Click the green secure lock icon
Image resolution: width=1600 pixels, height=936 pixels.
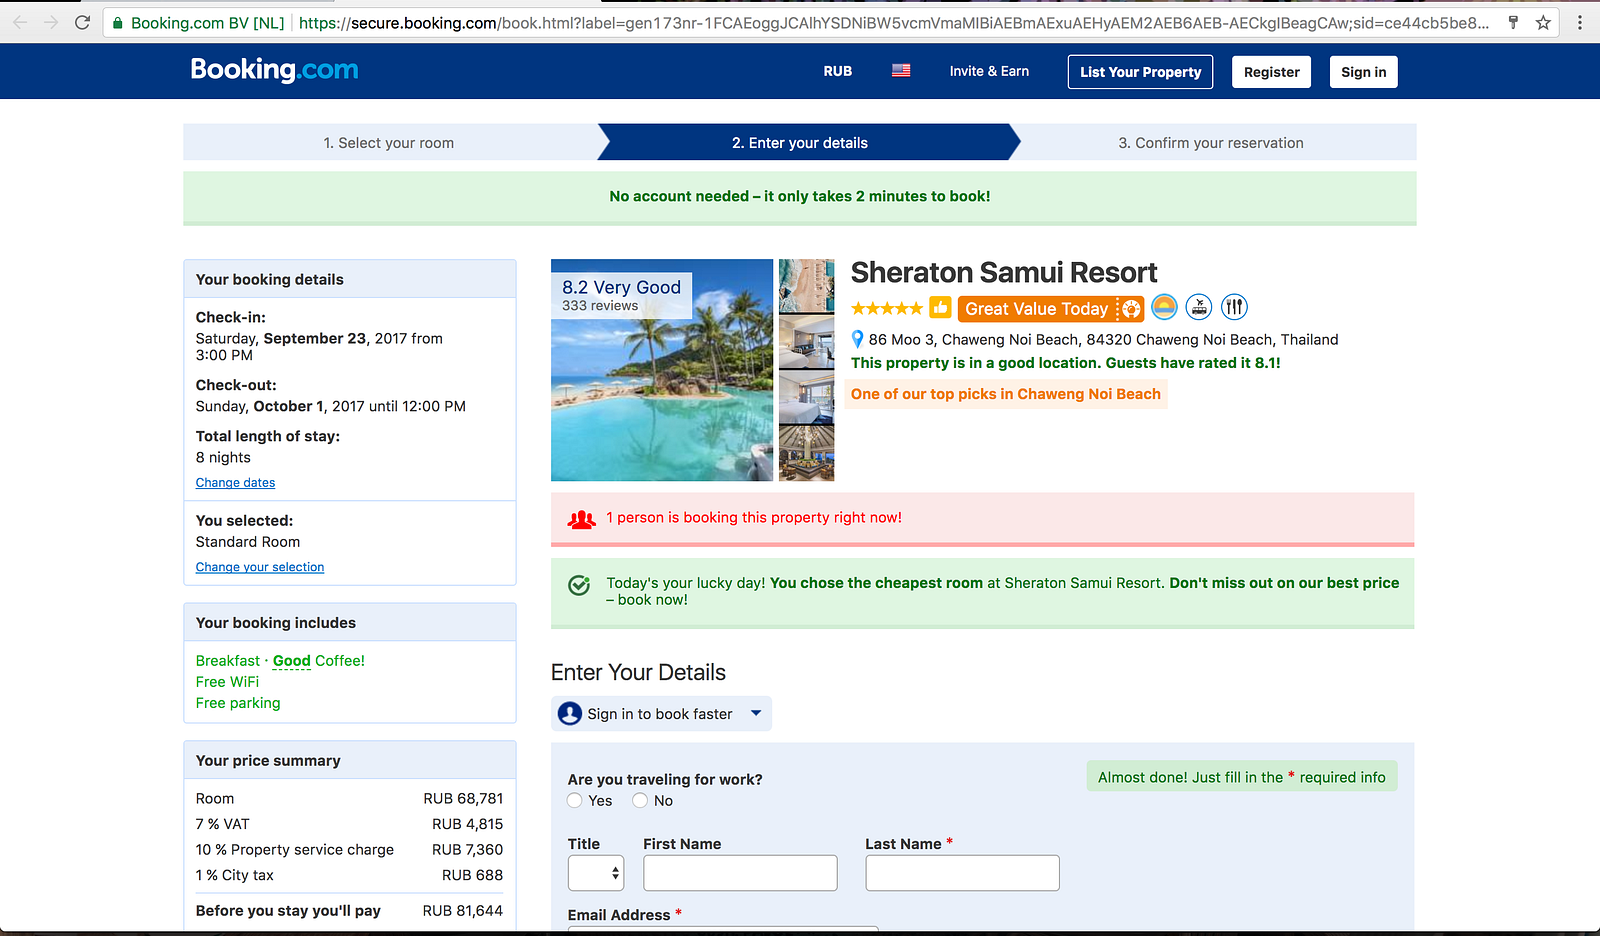118,23
